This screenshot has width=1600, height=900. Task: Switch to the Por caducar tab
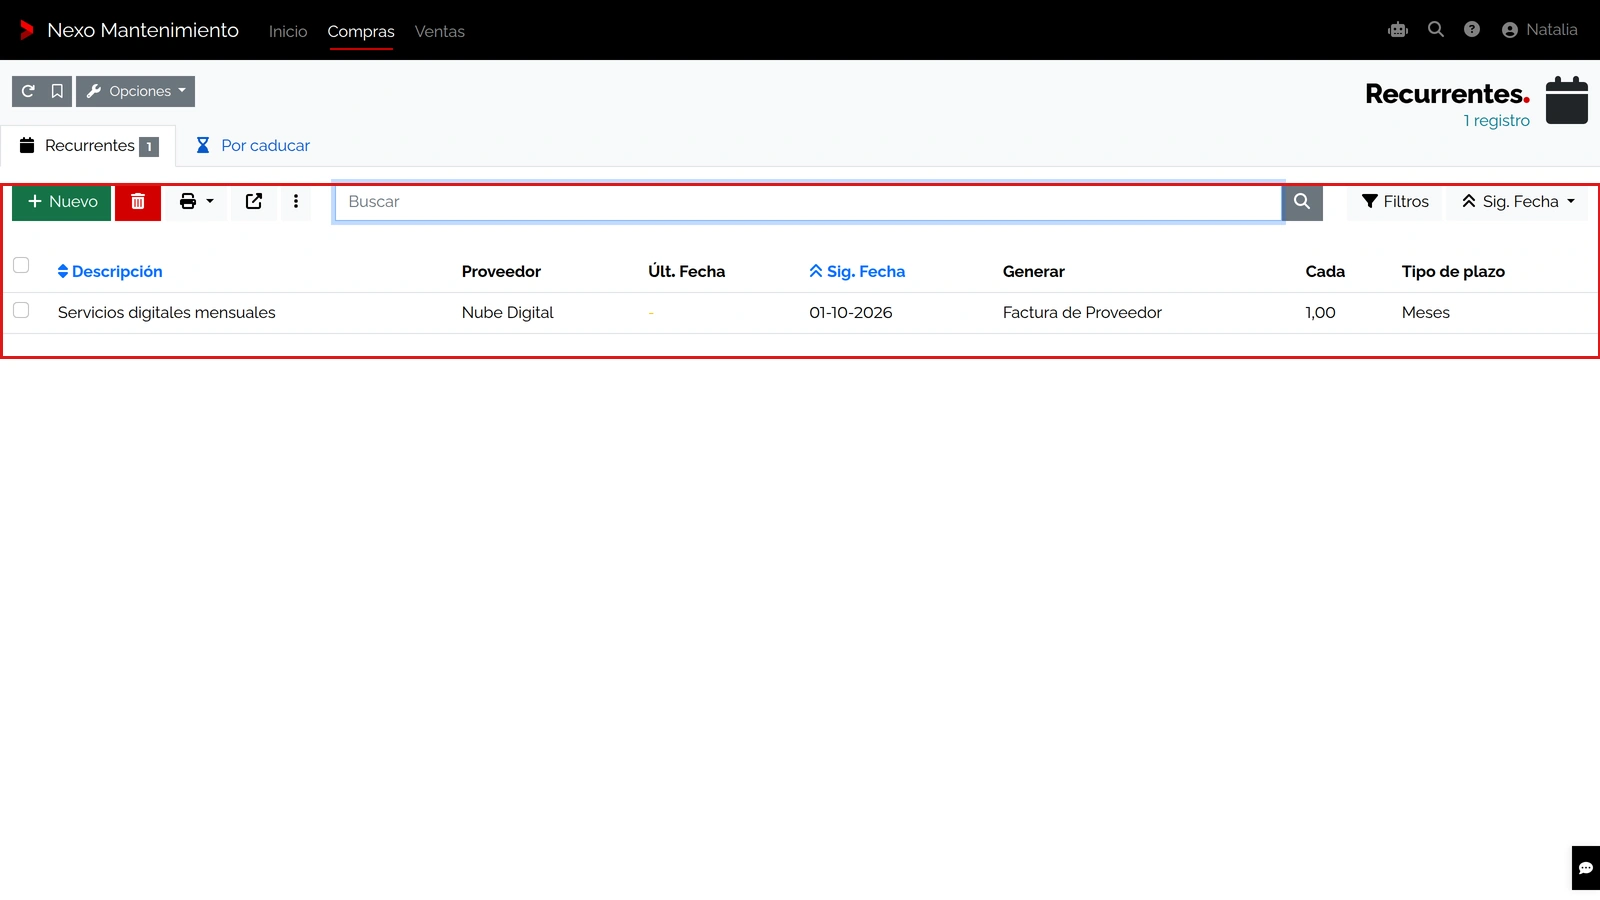pyautogui.click(x=253, y=146)
